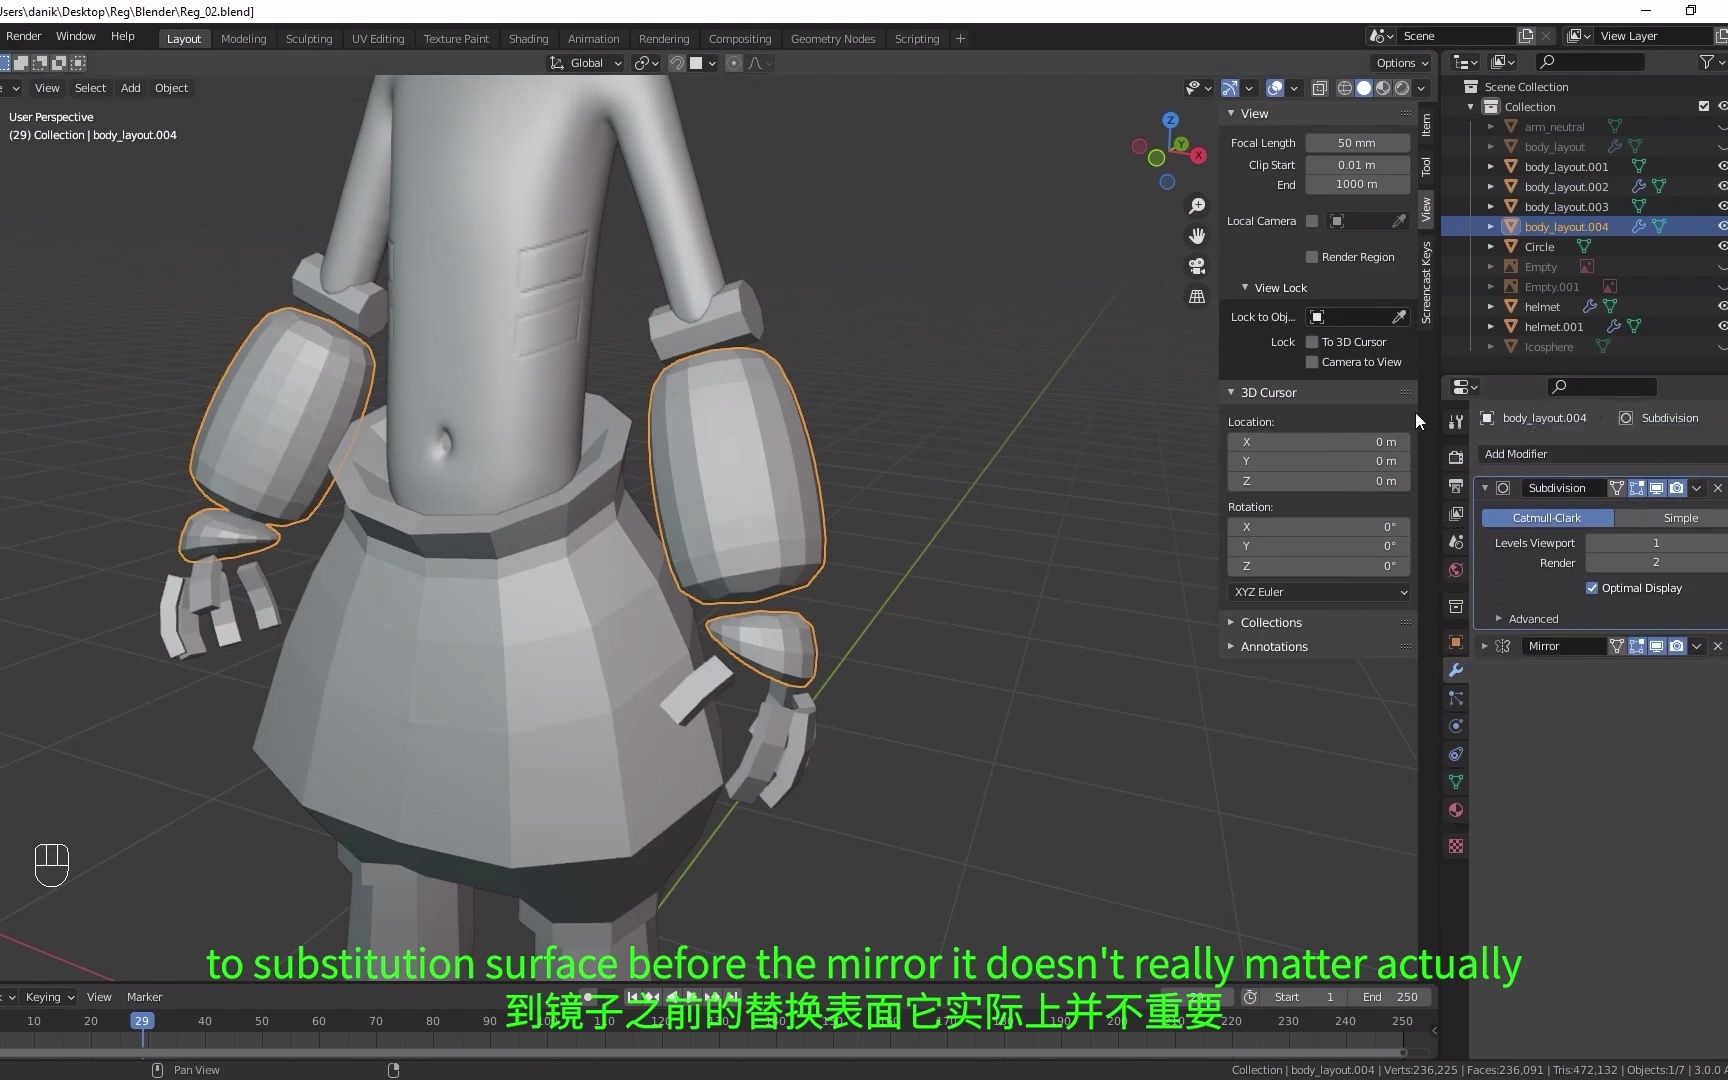Activate the Pan View hand icon

pos(1197,236)
